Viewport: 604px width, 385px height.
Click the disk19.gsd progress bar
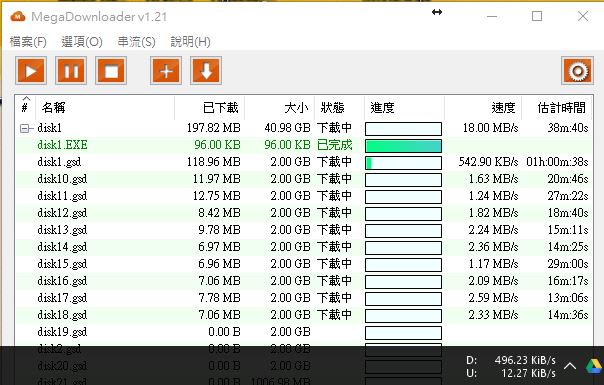[403, 333]
